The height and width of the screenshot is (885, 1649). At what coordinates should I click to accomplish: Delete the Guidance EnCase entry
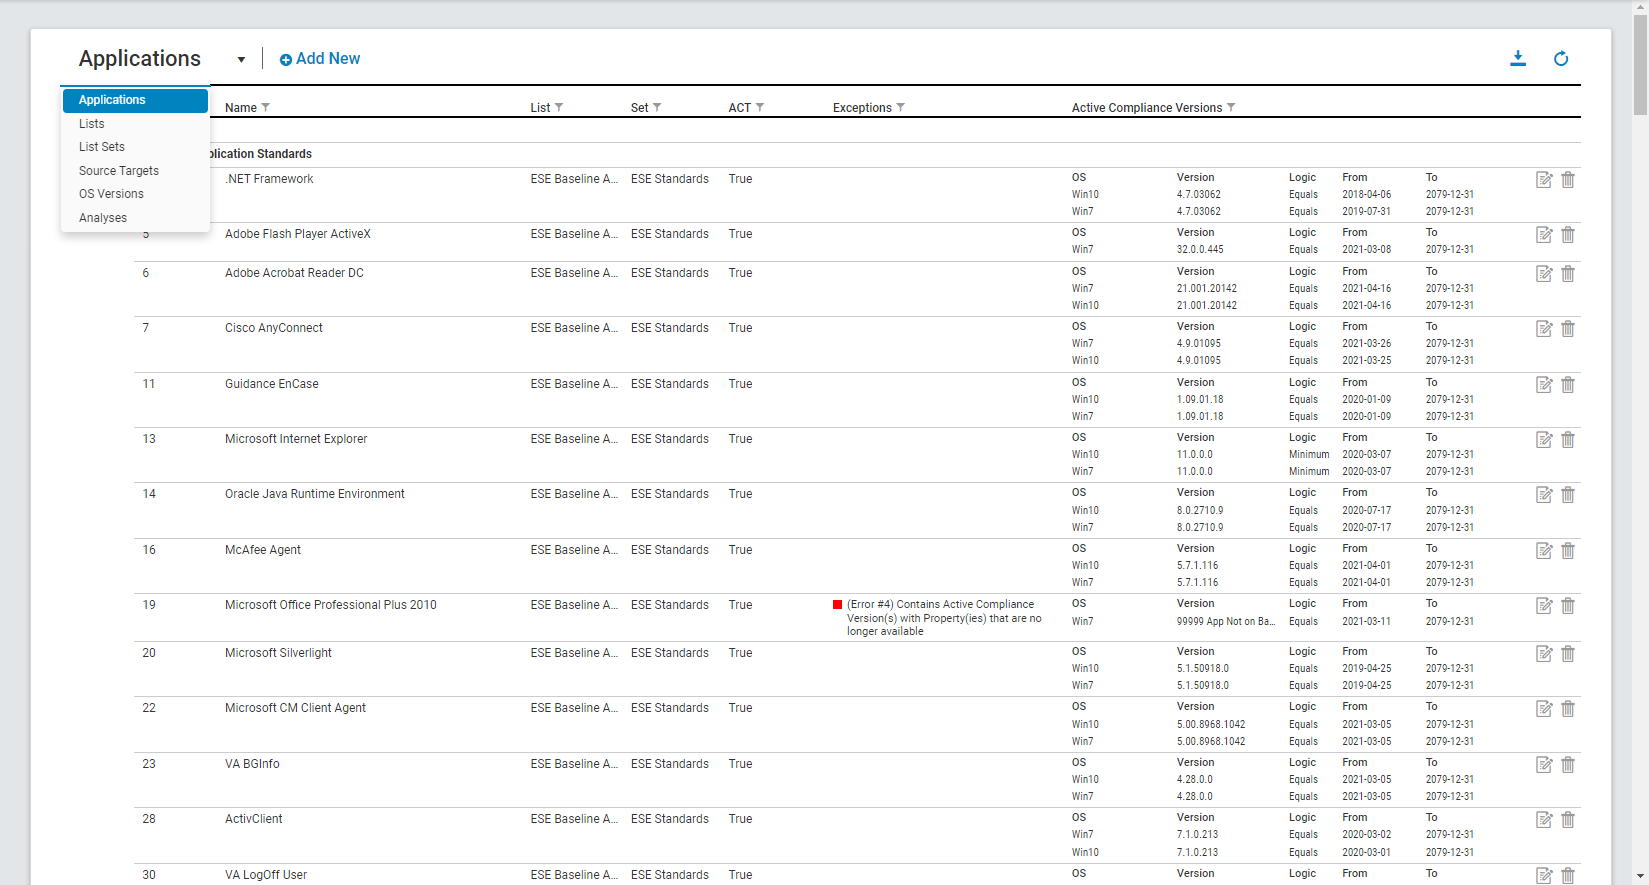1568,385
